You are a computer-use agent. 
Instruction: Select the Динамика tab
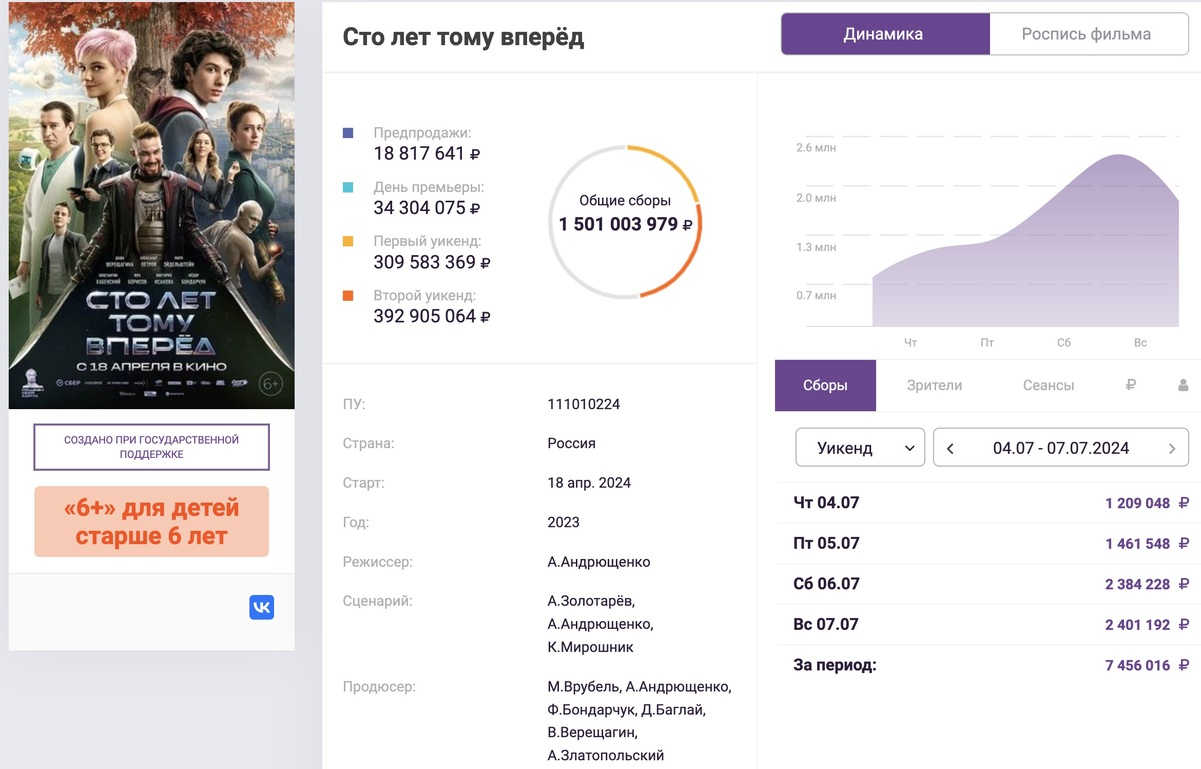[x=884, y=33]
